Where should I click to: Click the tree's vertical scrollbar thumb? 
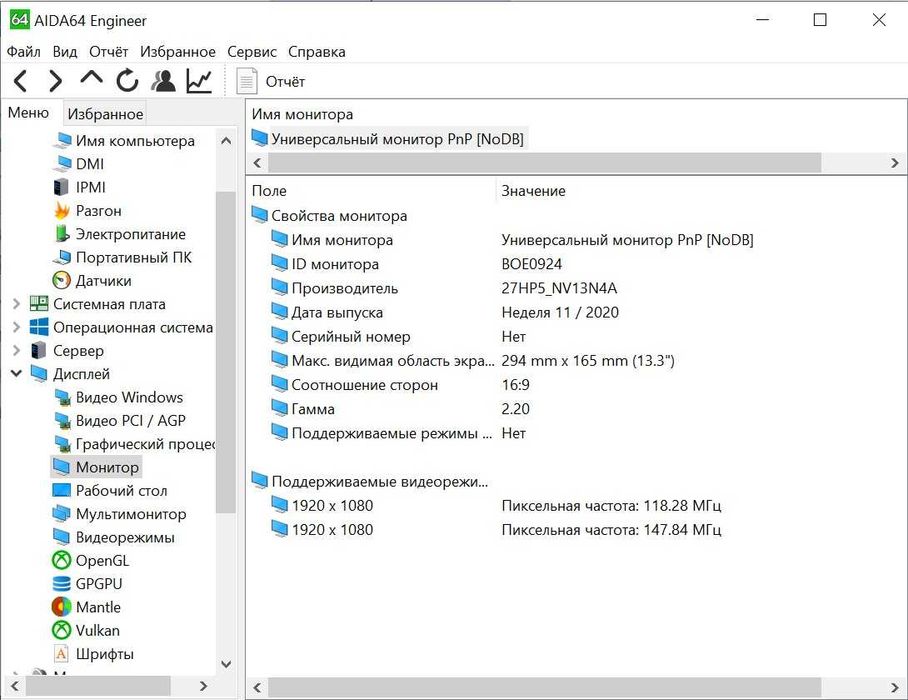point(226,352)
